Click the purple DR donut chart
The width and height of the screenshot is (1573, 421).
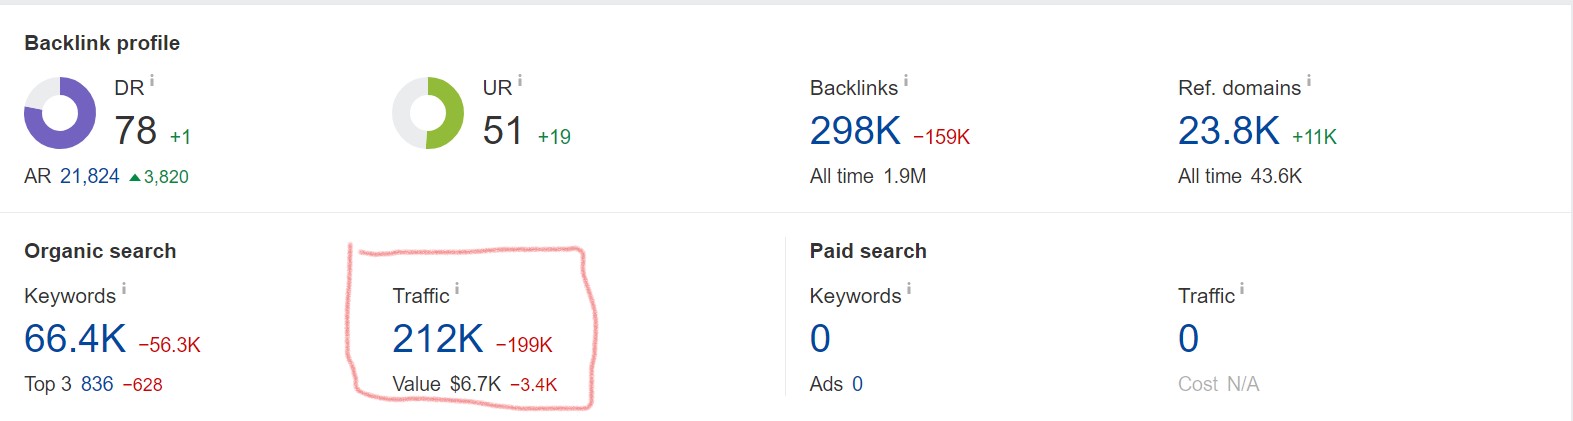click(x=60, y=113)
